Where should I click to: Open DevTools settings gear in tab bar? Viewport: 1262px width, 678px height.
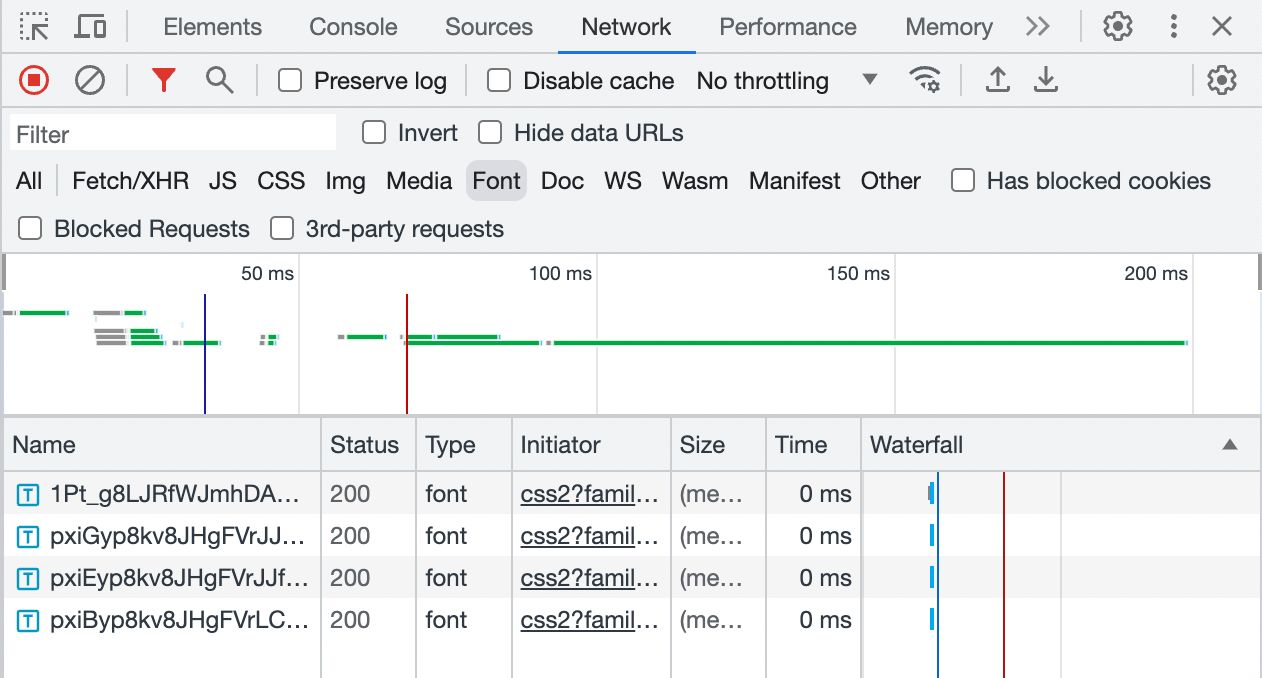(1117, 27)
